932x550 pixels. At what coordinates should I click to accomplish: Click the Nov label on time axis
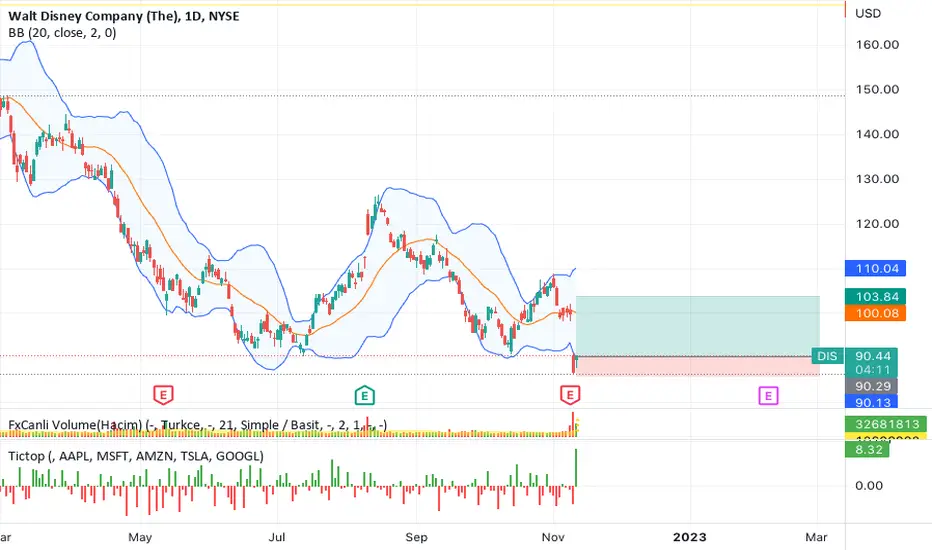click(553, 537)
